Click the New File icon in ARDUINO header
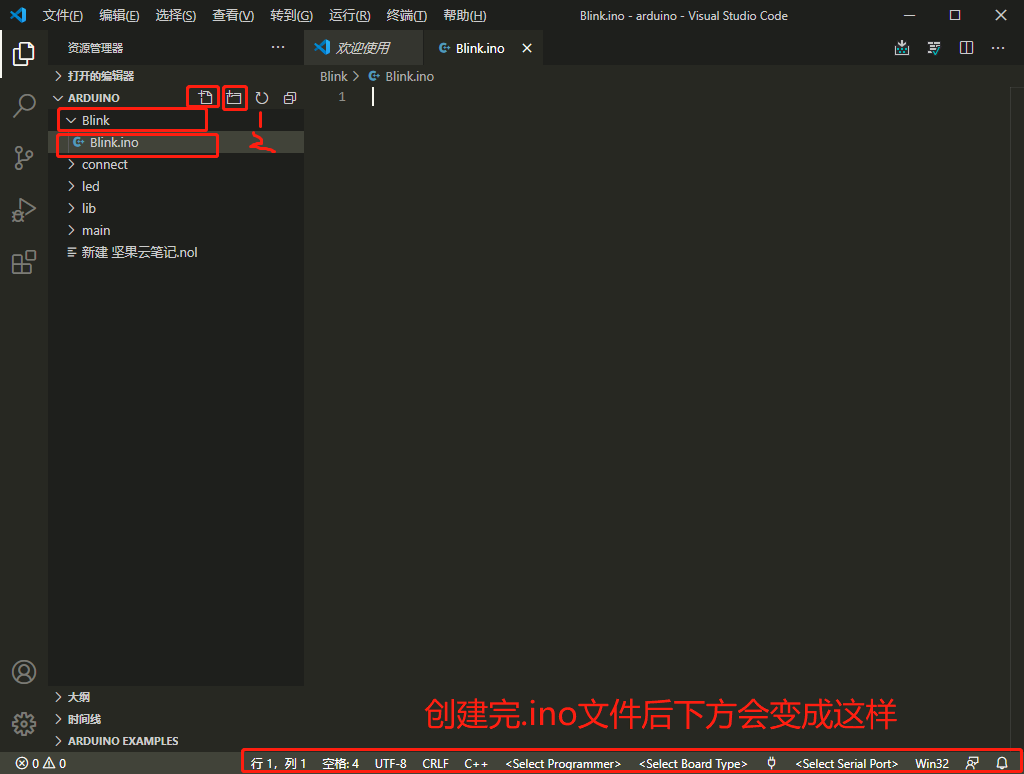 [205, 98]
